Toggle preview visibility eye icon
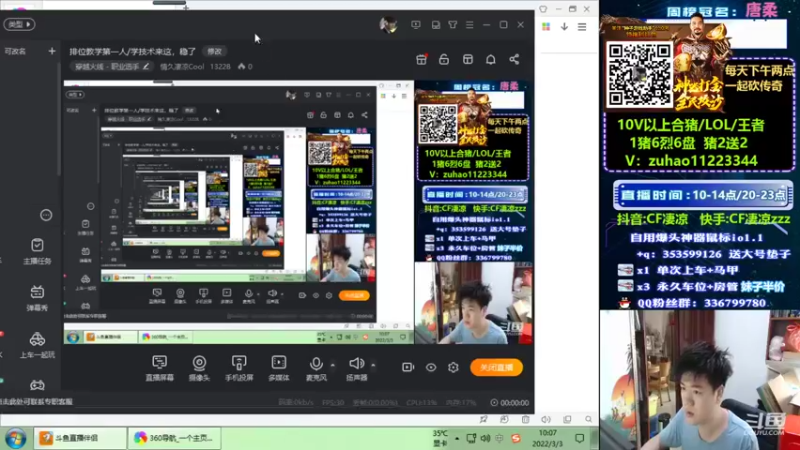This screenshot has width=800, height=450. pyautogui.click(x=431, y=367)
